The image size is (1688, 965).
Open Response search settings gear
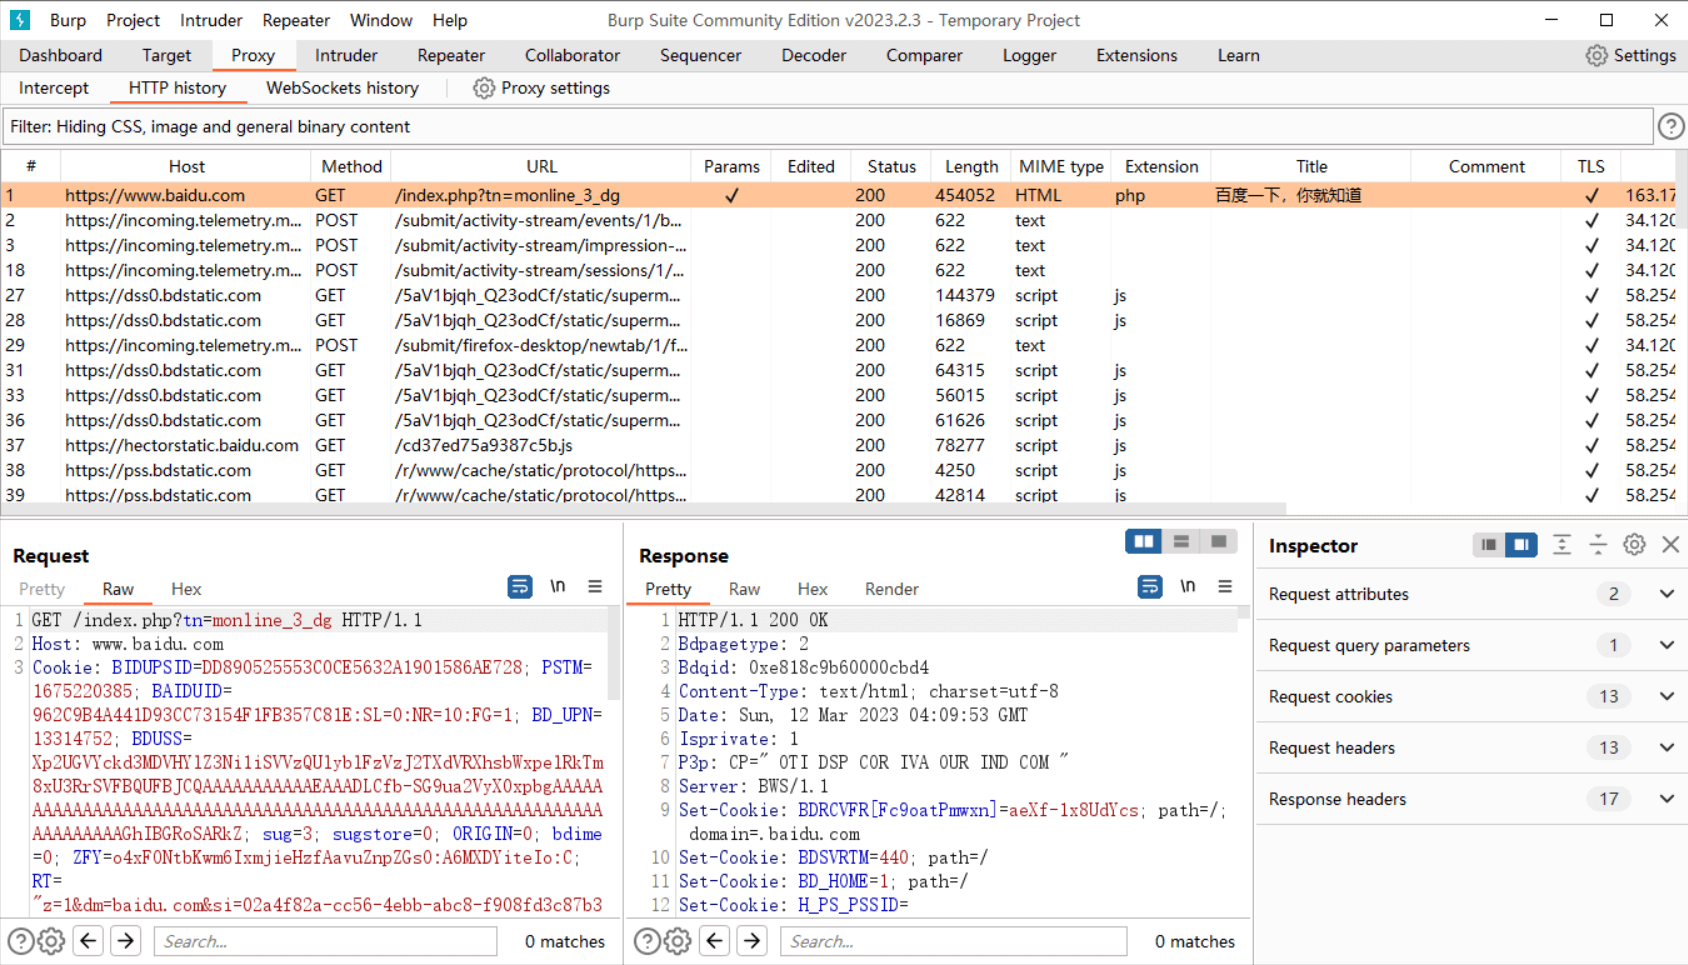click(678, 941)
